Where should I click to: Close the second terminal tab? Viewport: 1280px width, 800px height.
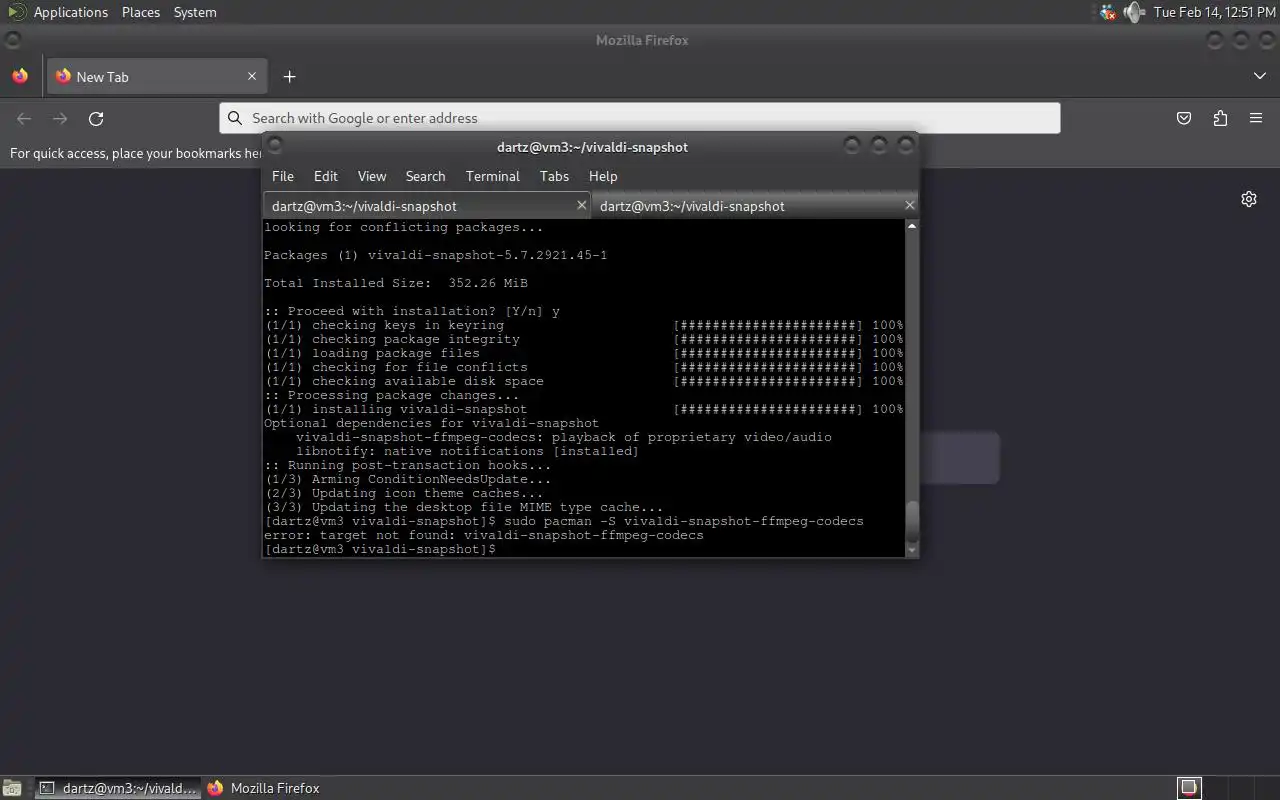click(x=909, y=205)
